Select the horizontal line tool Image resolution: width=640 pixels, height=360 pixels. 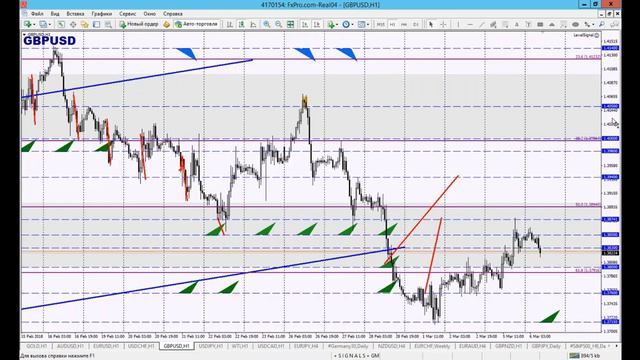pyautogui.click(x=470, y=24)
